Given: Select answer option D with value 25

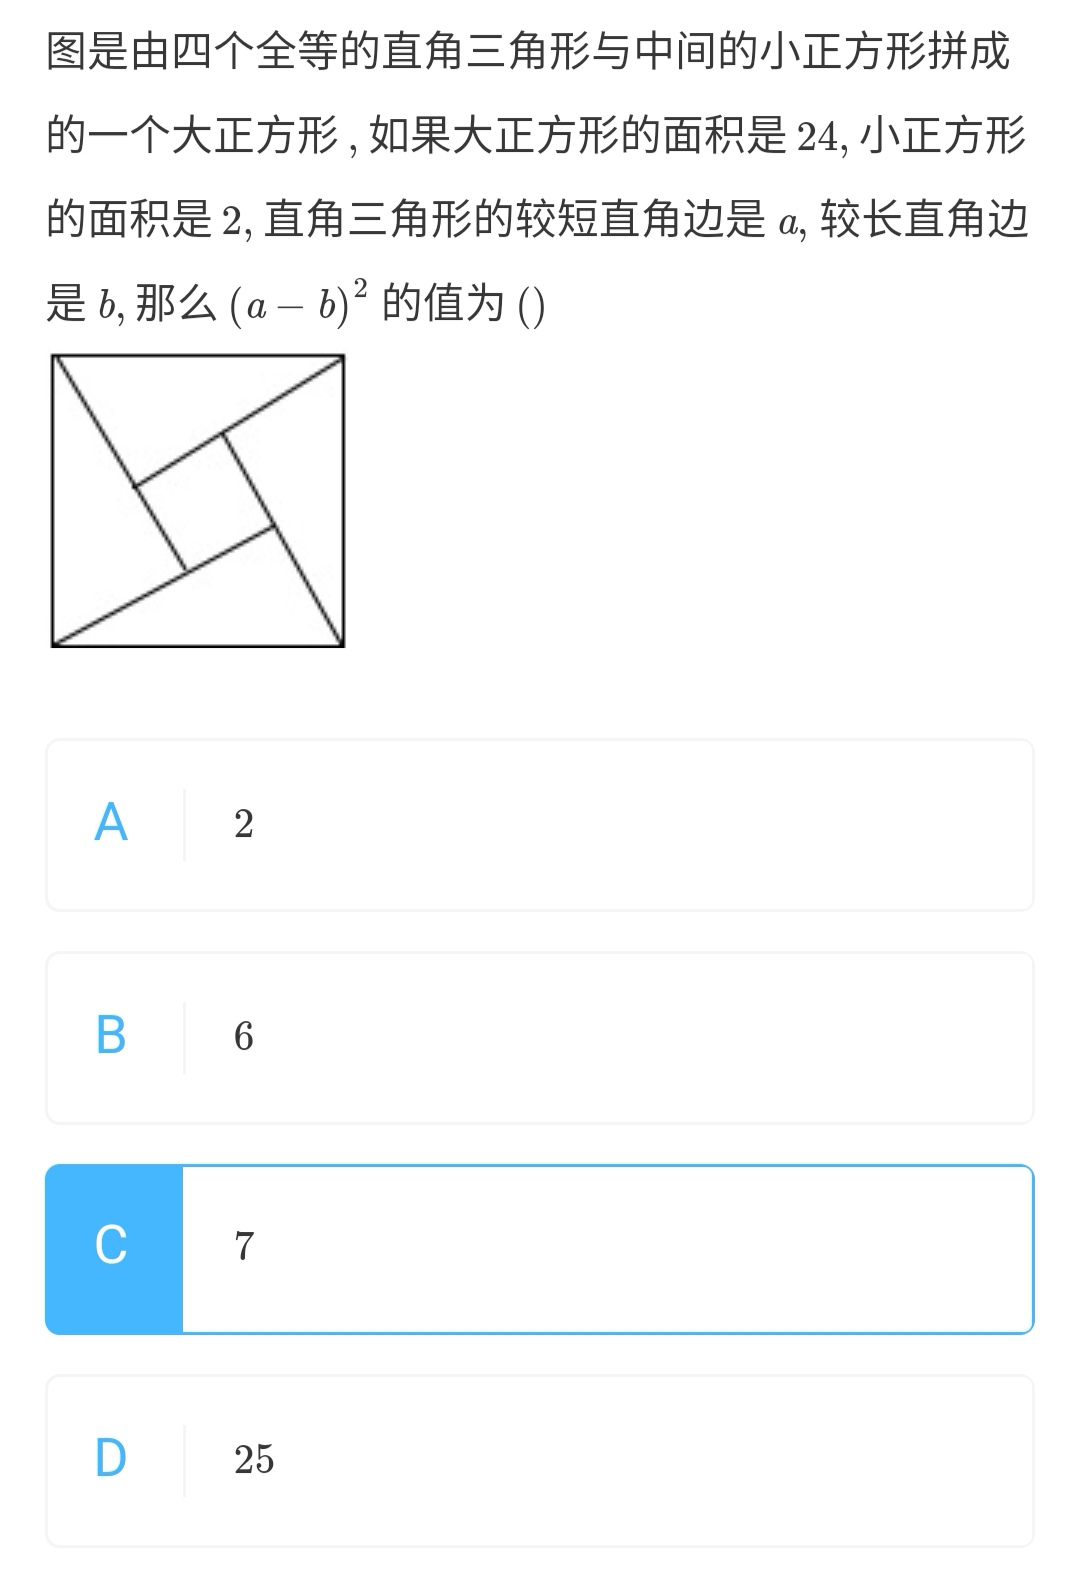Looking at the screenshot, I should pos(540,1460).
